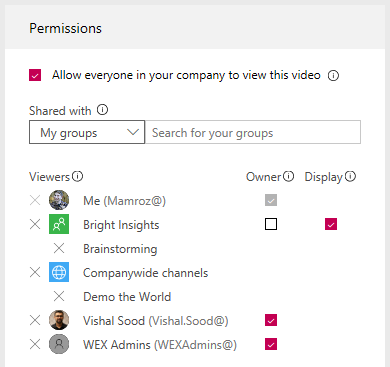
Task: Uncheck Allow everyone in your company checkbox
Action: pyautogui.click(x=35, y=75)
